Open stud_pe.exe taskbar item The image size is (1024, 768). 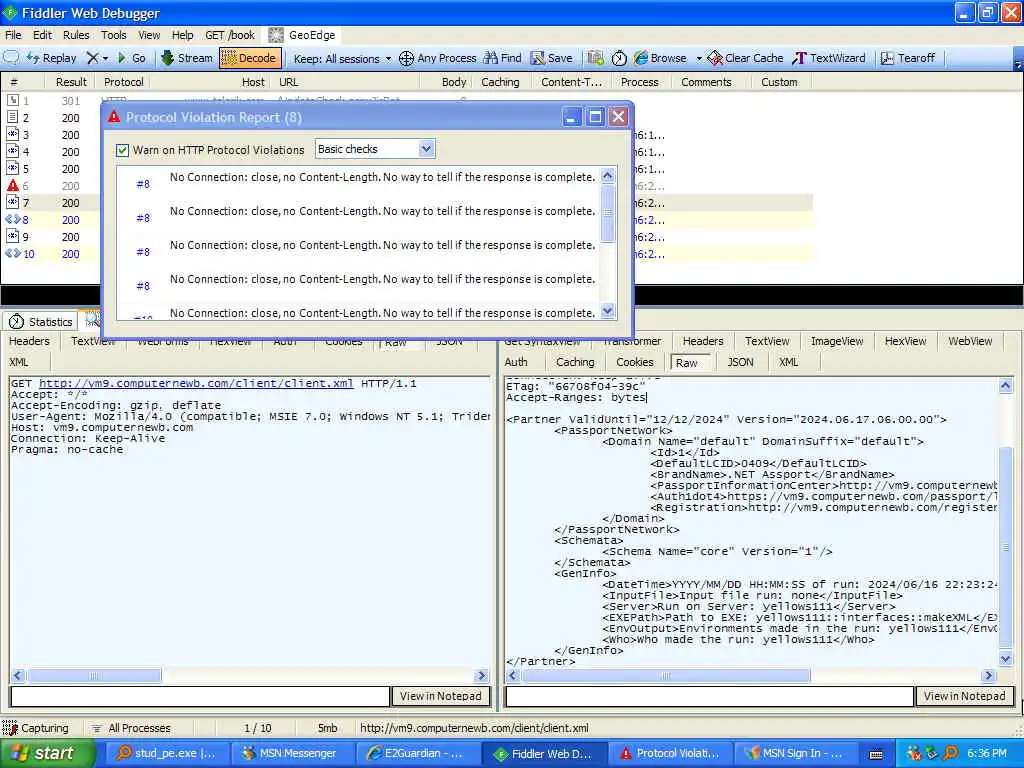pyautogui.click(x=165, y=753)
